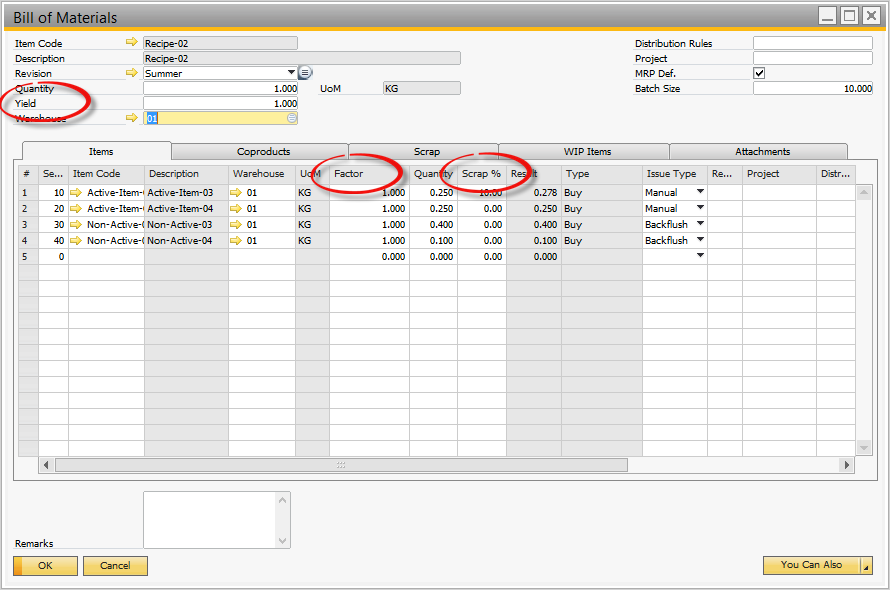The image size is (890, 590).
Task: Switch to the Coproducts tab
Action: [263, 152]
